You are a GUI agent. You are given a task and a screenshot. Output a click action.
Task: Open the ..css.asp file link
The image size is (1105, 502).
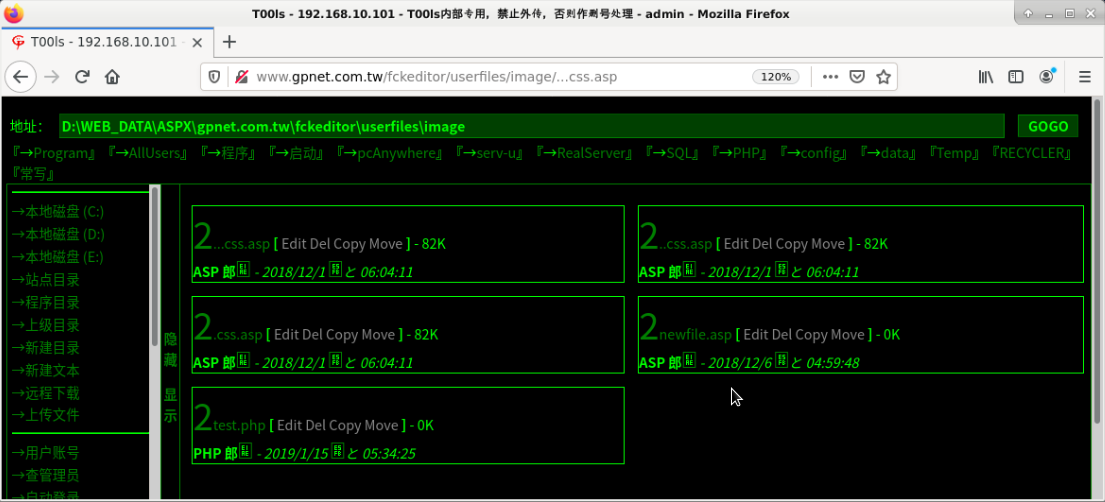[686, 244]
